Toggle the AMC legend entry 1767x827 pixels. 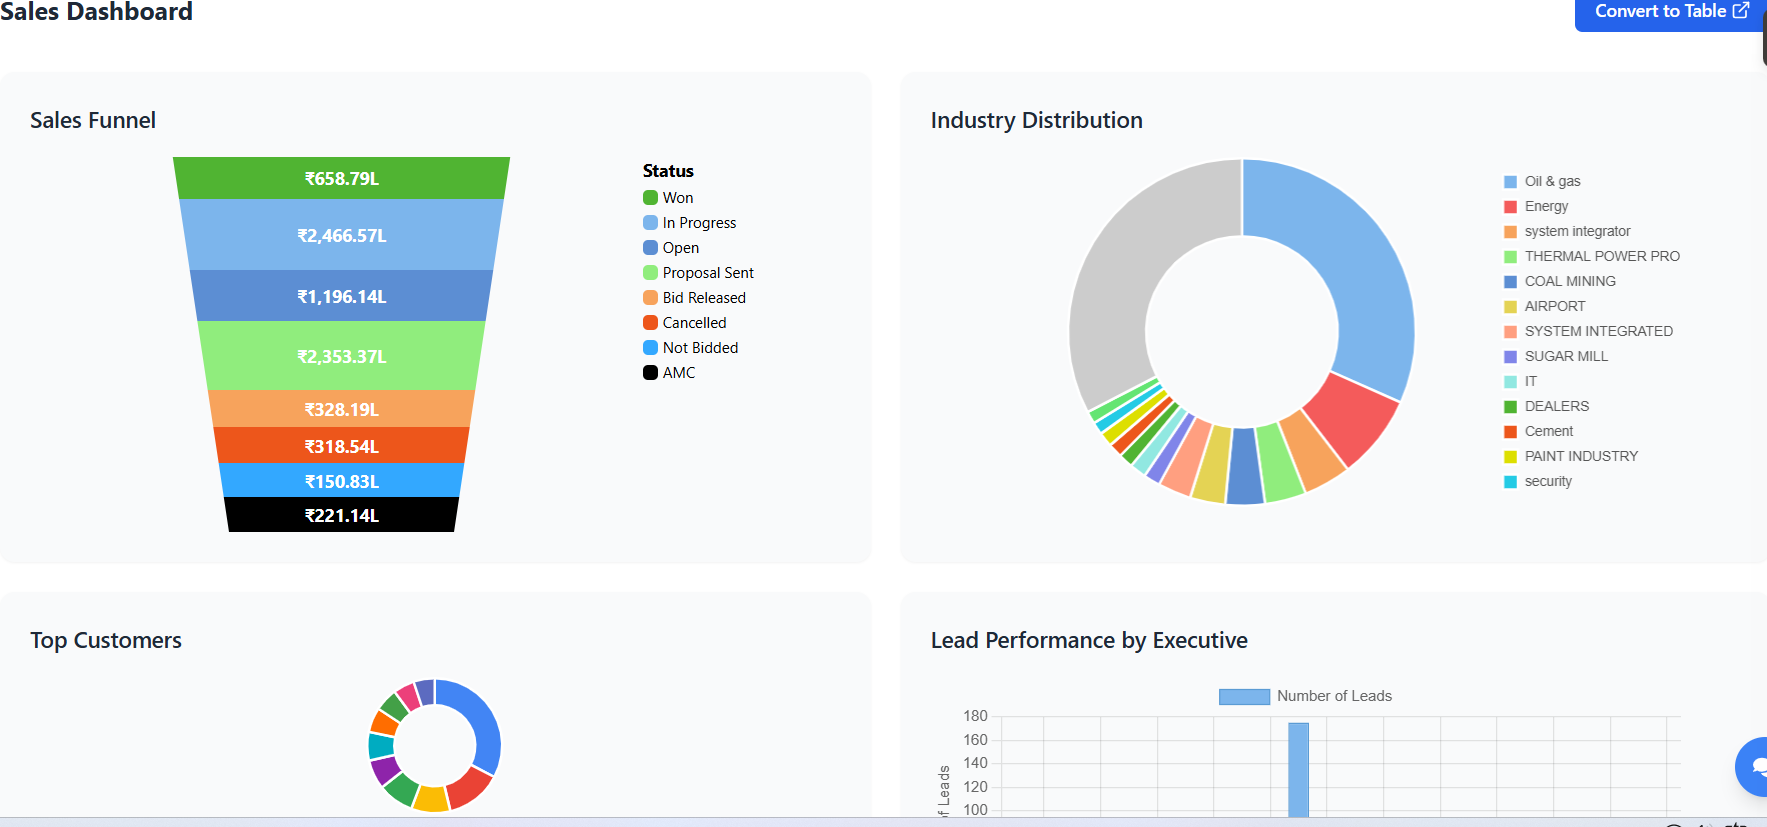669,373
